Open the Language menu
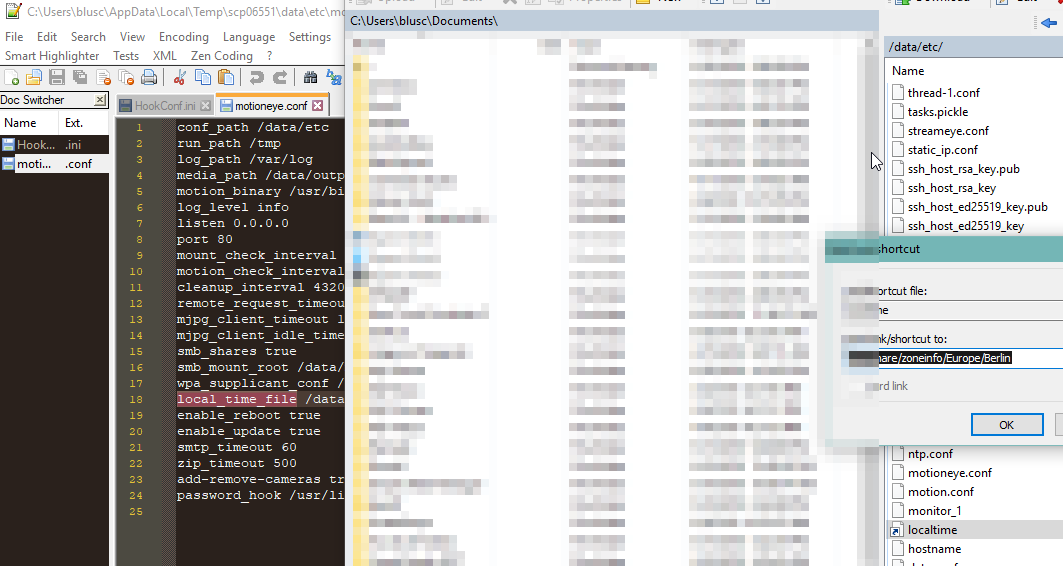This screenshot has height=566, width=1063. (249, 37)
